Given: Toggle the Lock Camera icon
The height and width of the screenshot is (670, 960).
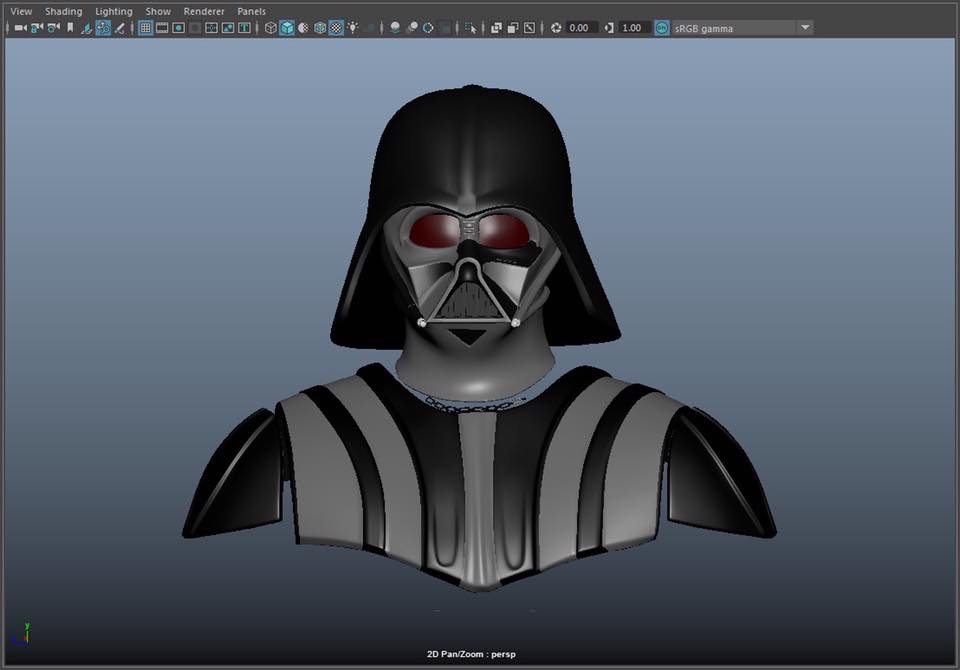Looking at the screenshot, I should point(37,28).
